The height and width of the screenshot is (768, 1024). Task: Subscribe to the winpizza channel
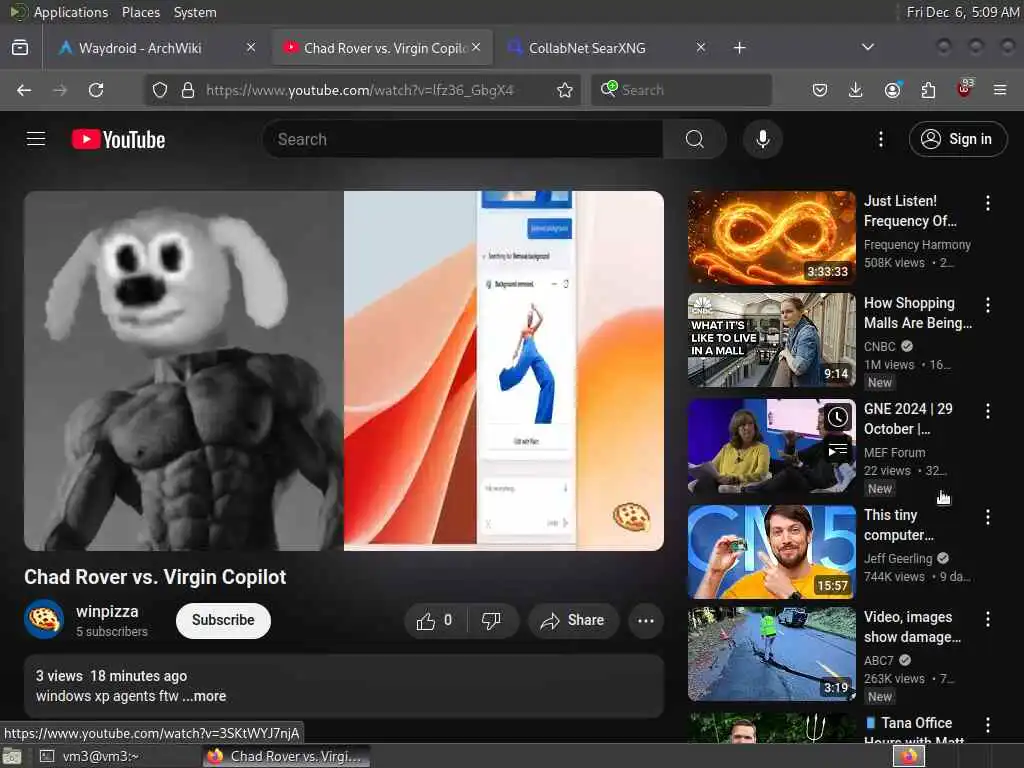coord(223,620)
